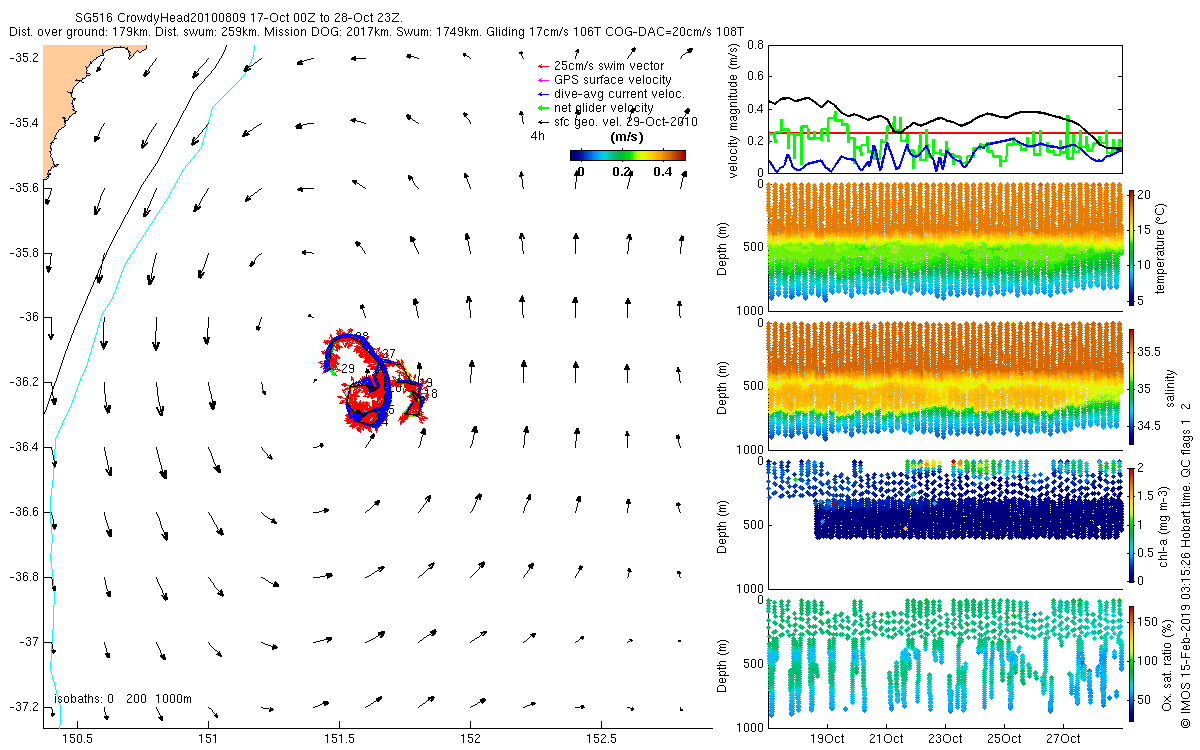
Task: Select the 'sfc geo. vel. 29-Oct-2010' legend entry
Action: point(617,121)
